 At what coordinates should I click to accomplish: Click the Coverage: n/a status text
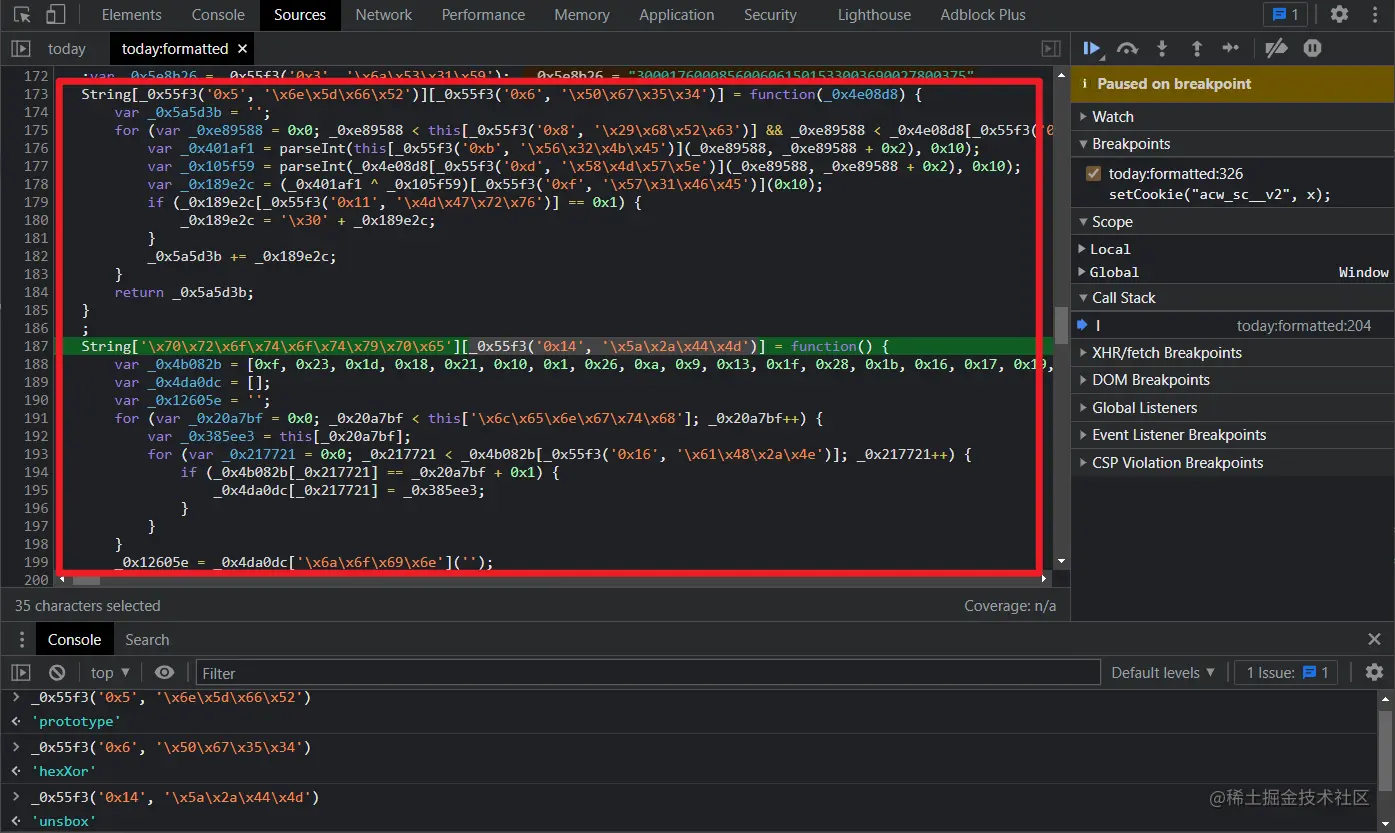click(x=1009, y=606)
